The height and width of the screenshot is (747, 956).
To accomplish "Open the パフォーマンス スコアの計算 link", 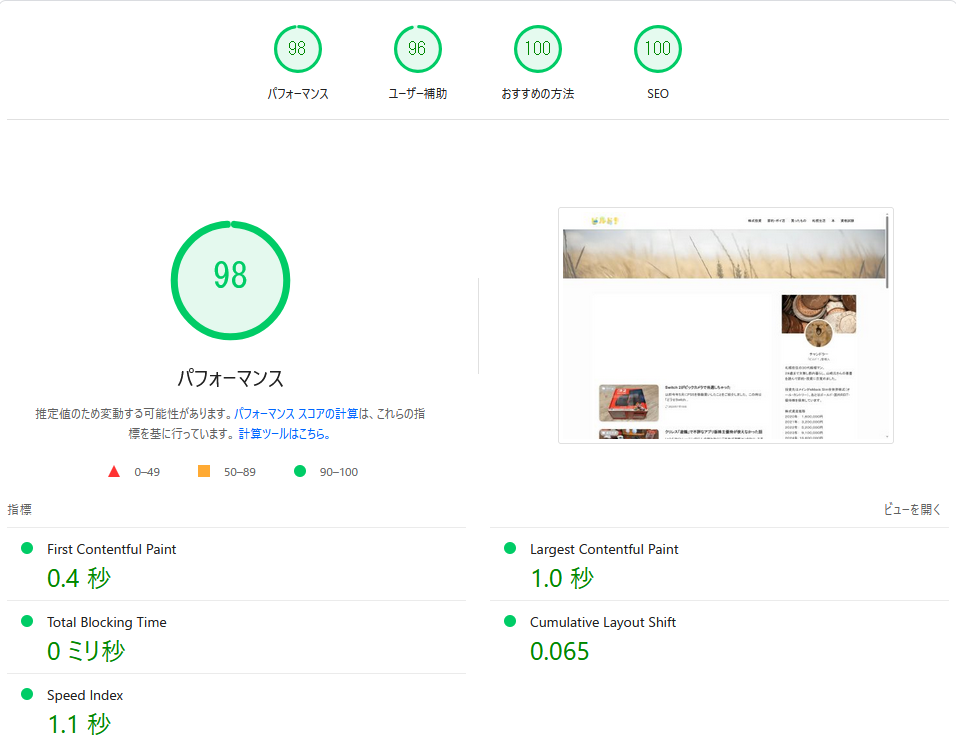I will tap(296, 413).
